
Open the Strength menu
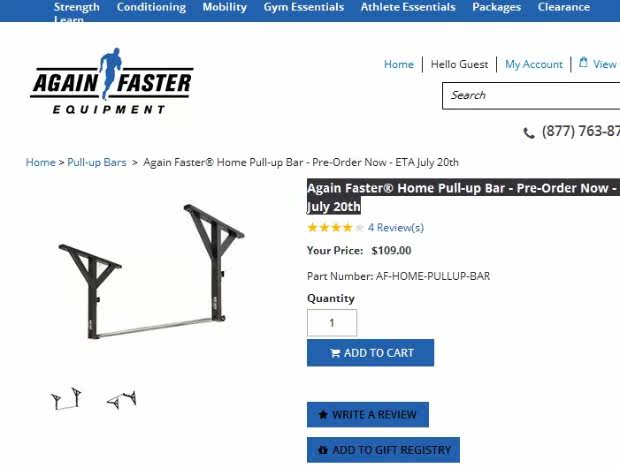pos(77,7)
